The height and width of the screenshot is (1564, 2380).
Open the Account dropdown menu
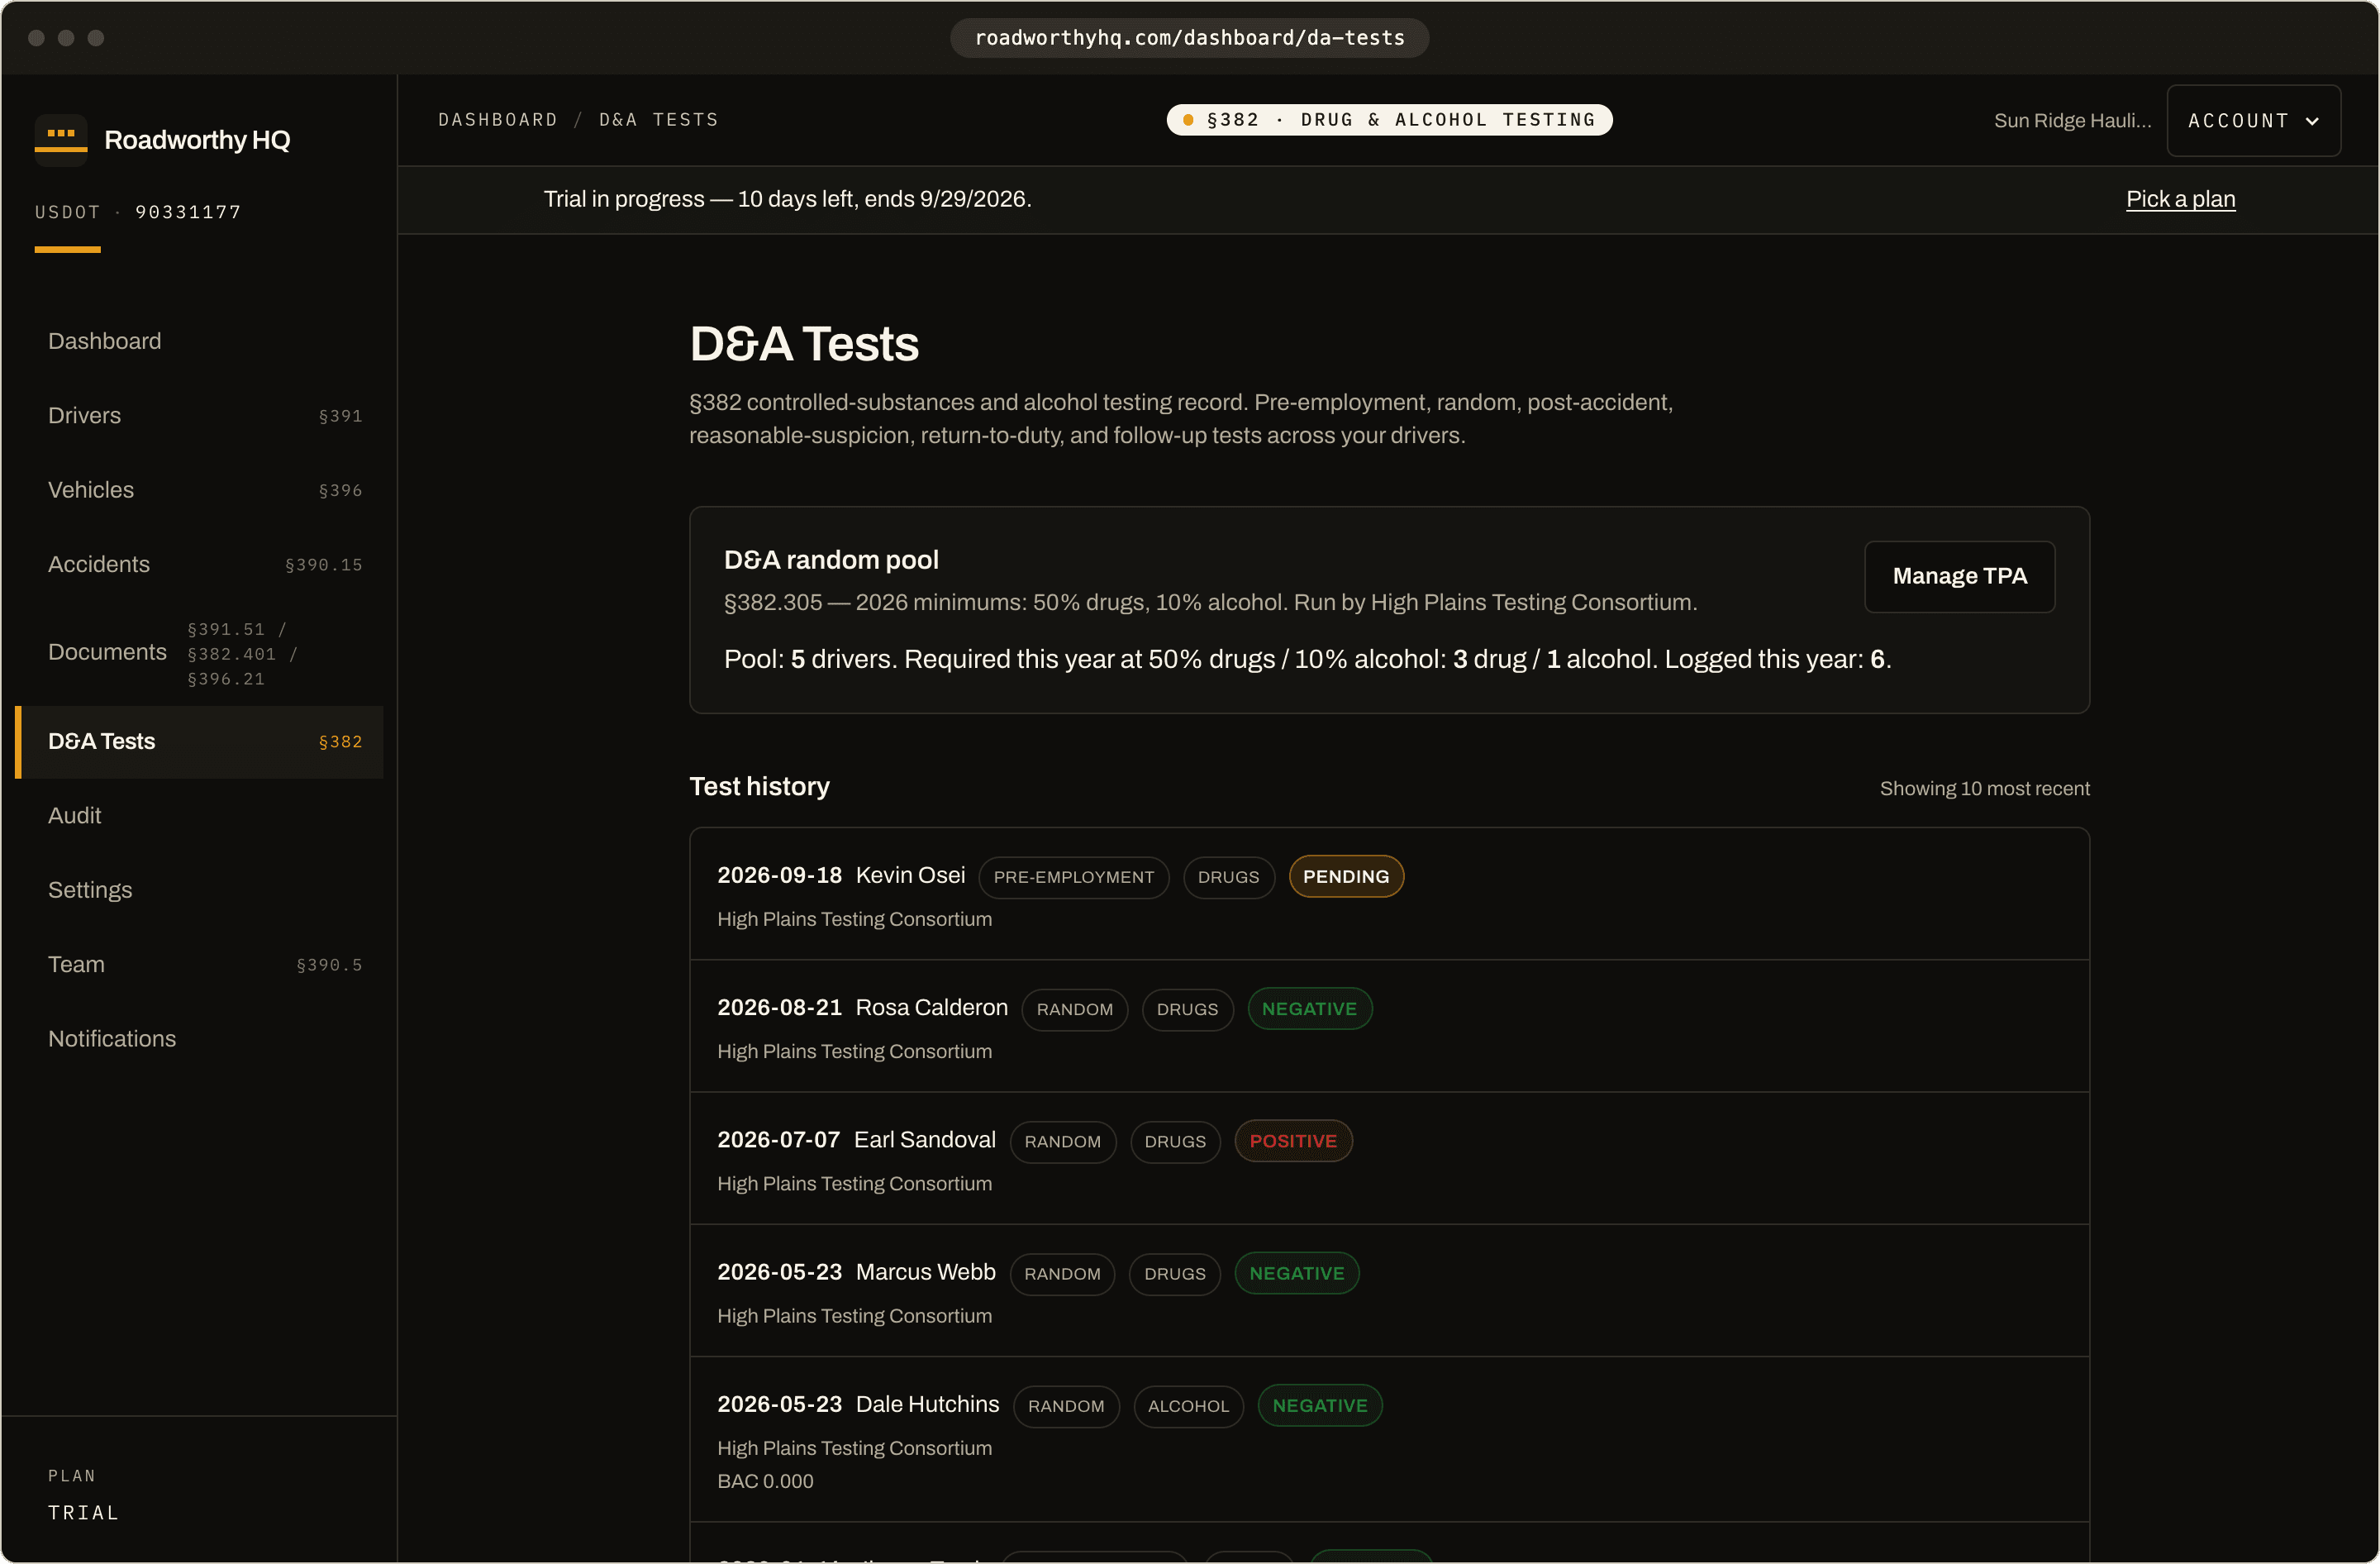click(2253, 121)
